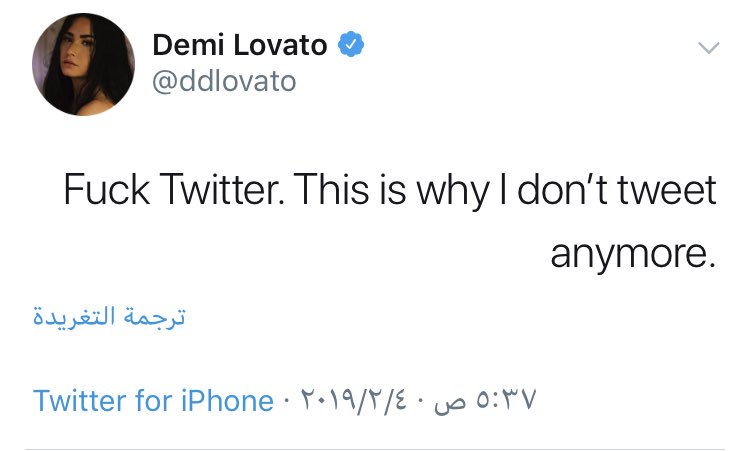Screen dimensions: 750x451
Task: Click the blue verified badge
Action: coord(349,46)
